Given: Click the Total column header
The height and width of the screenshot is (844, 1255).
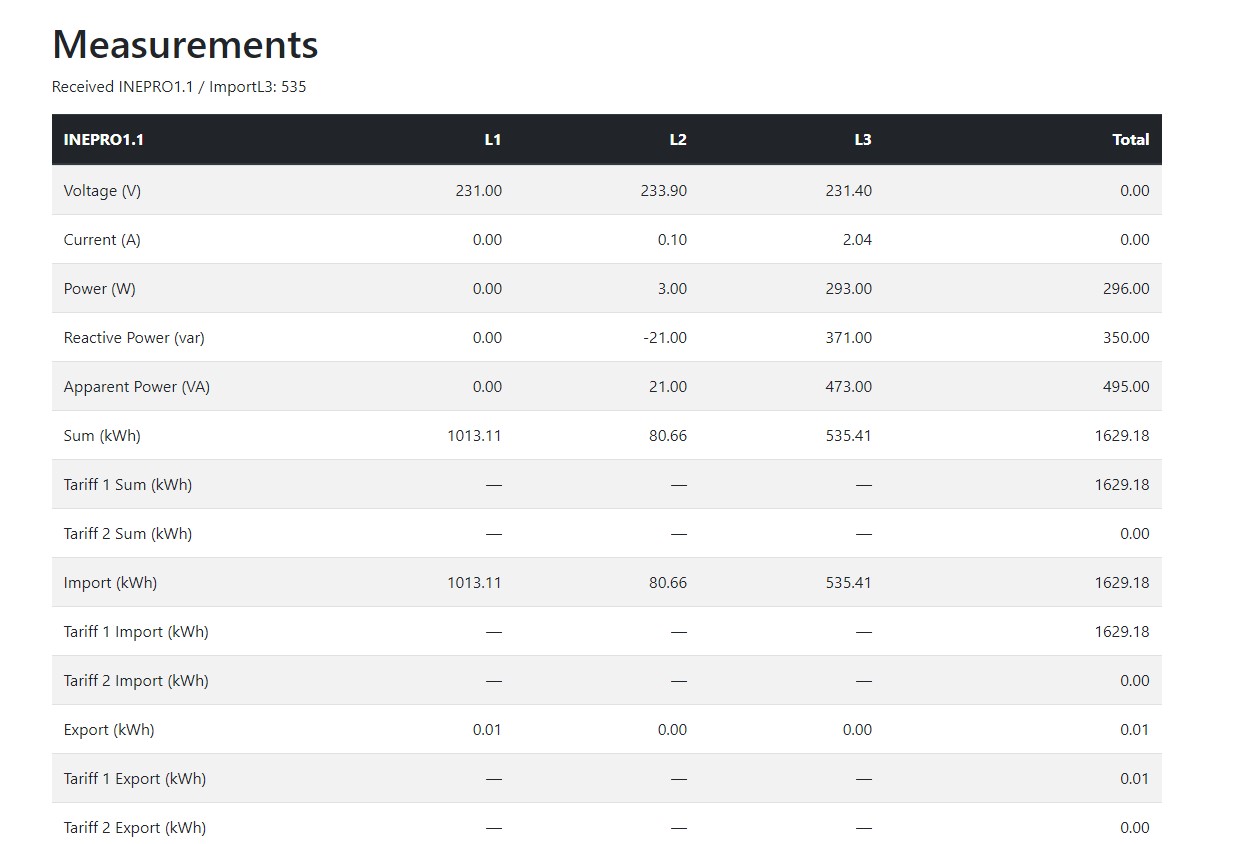Looking at the screenshot, I should [1130, 140].
